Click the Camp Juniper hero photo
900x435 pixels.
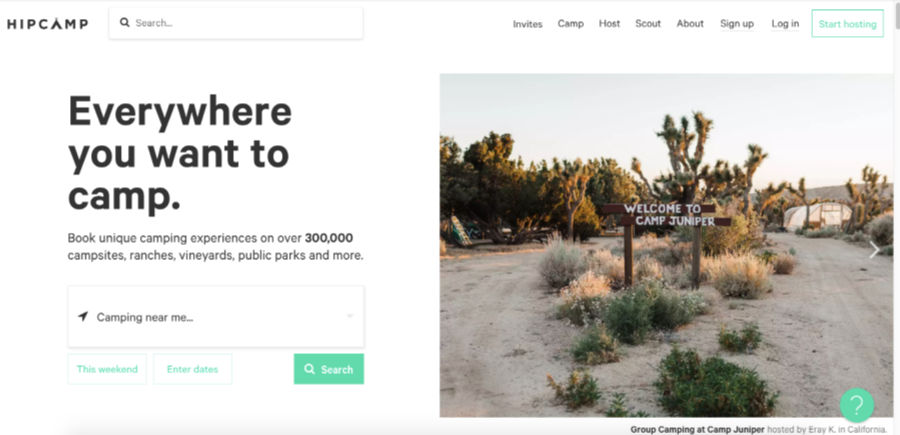(666, 245)
